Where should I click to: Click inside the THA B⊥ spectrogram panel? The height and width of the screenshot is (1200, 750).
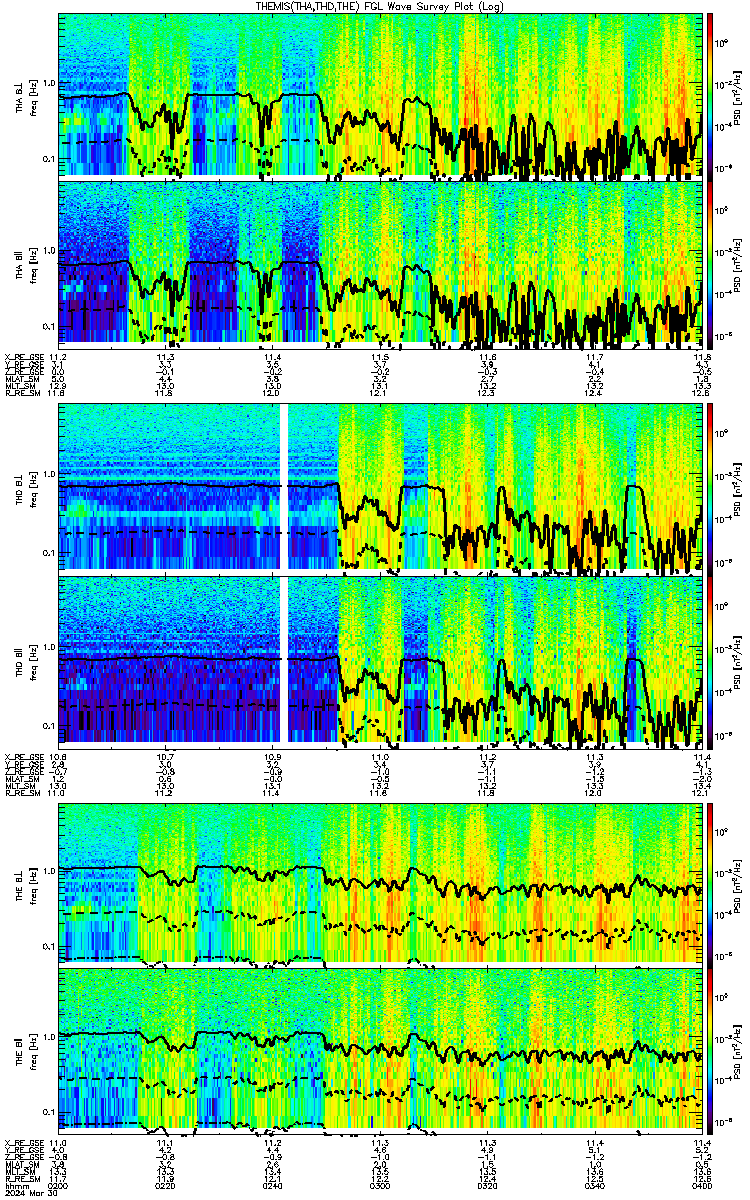click(x=380, y=95)
